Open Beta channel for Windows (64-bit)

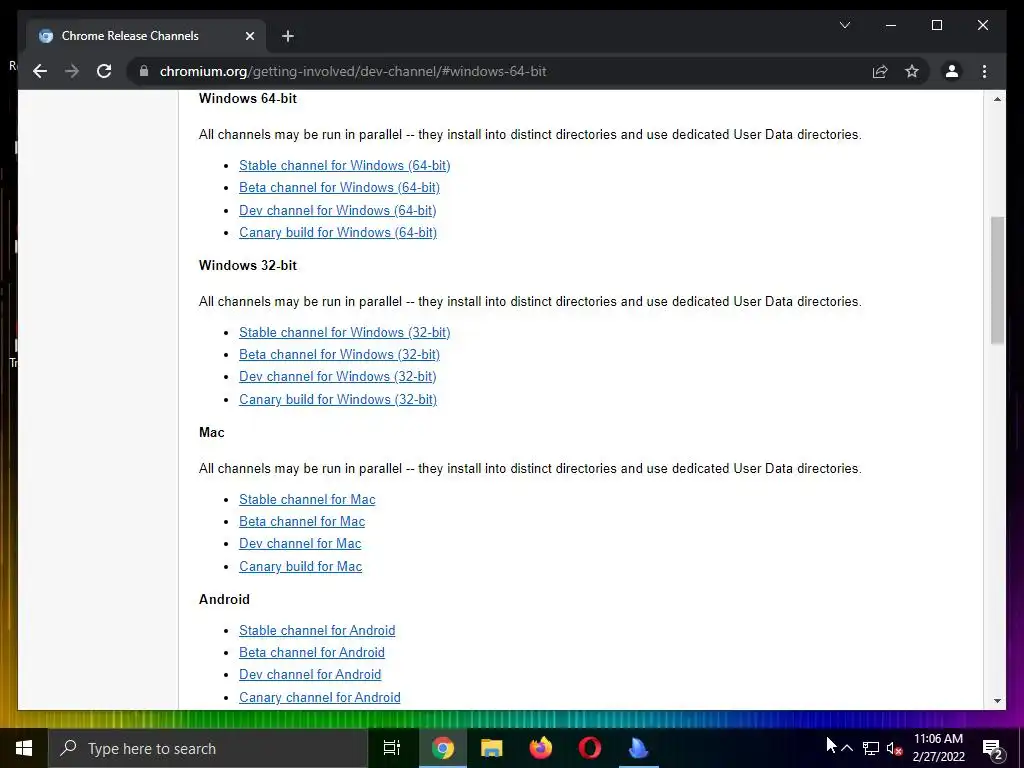pyautogui.click(x=339, y=187)
